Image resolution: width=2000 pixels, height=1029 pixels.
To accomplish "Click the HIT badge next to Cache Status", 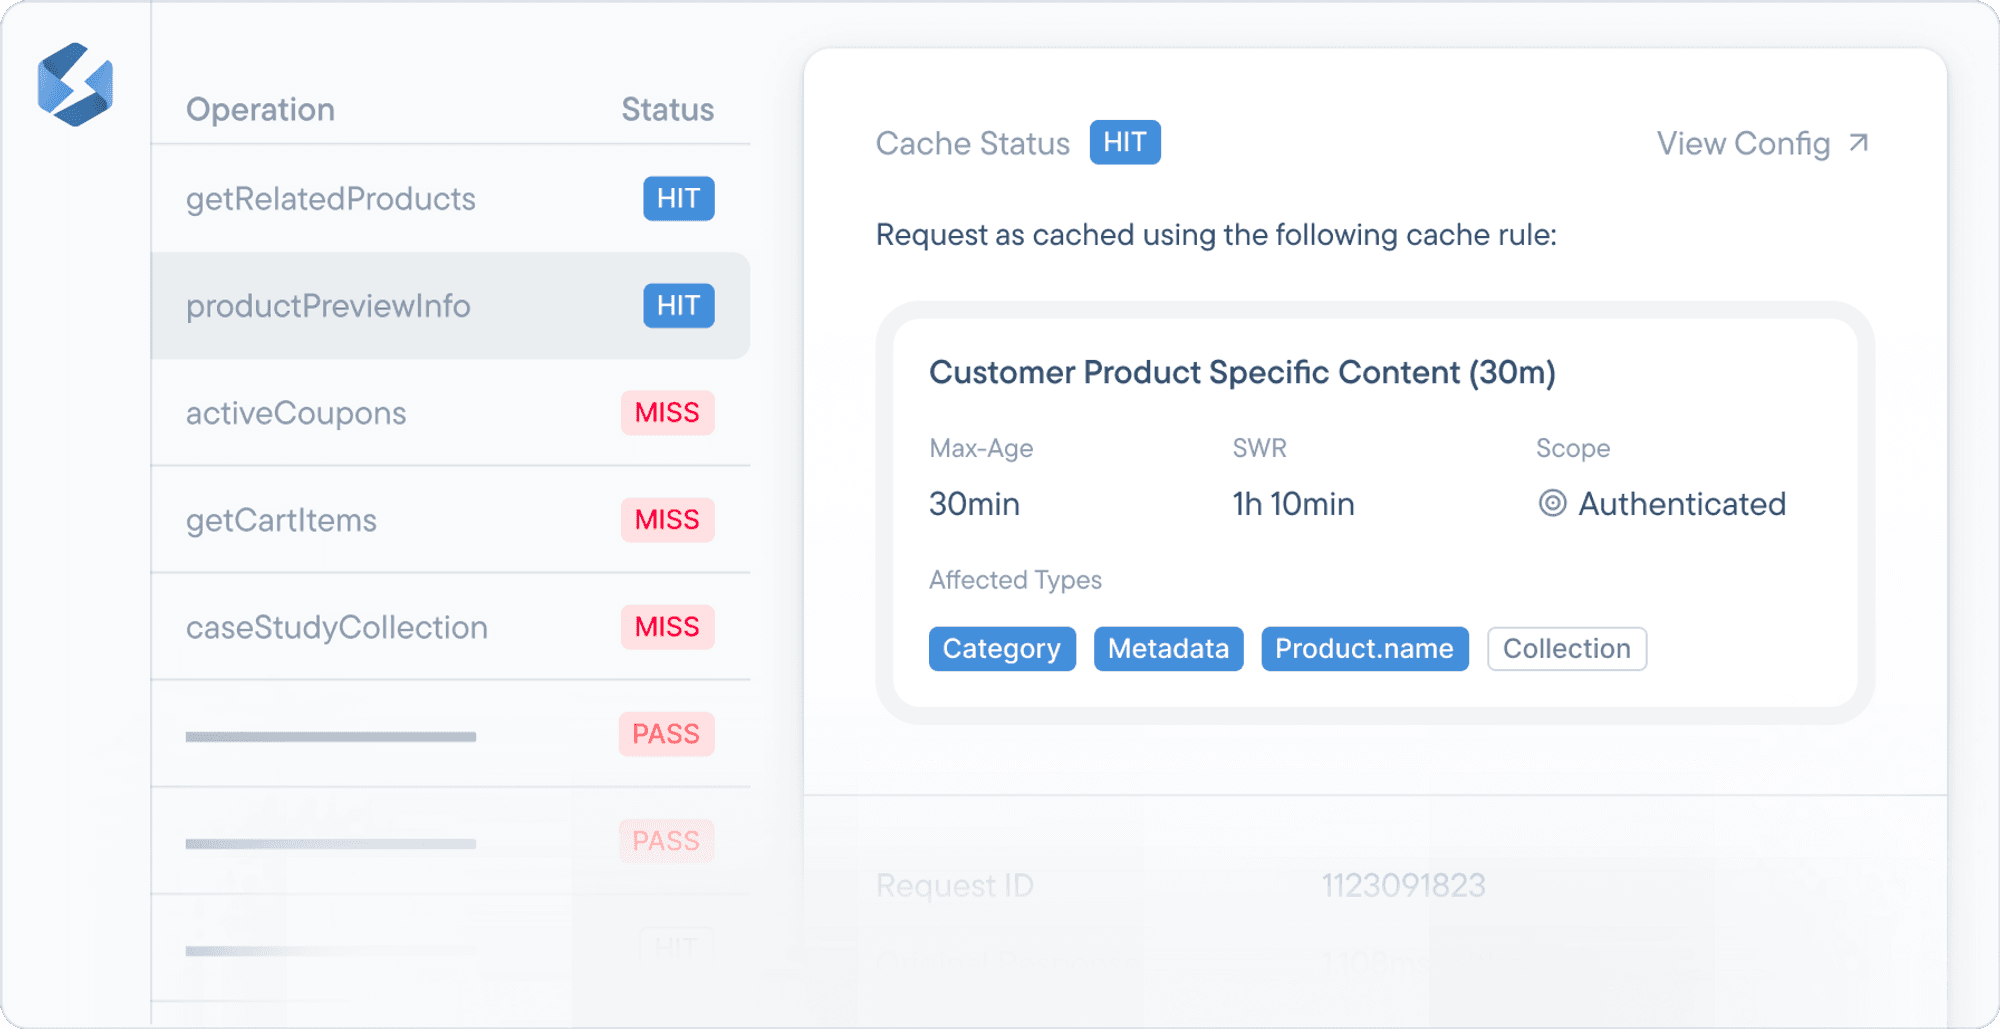I will (x=1125, y=142).
